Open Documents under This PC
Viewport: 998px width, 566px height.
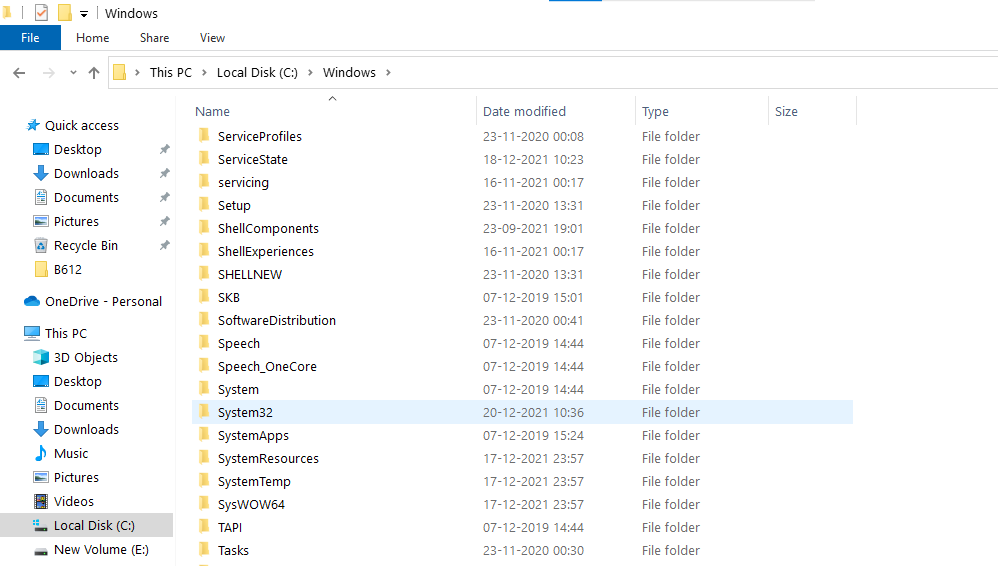point(86,406)
